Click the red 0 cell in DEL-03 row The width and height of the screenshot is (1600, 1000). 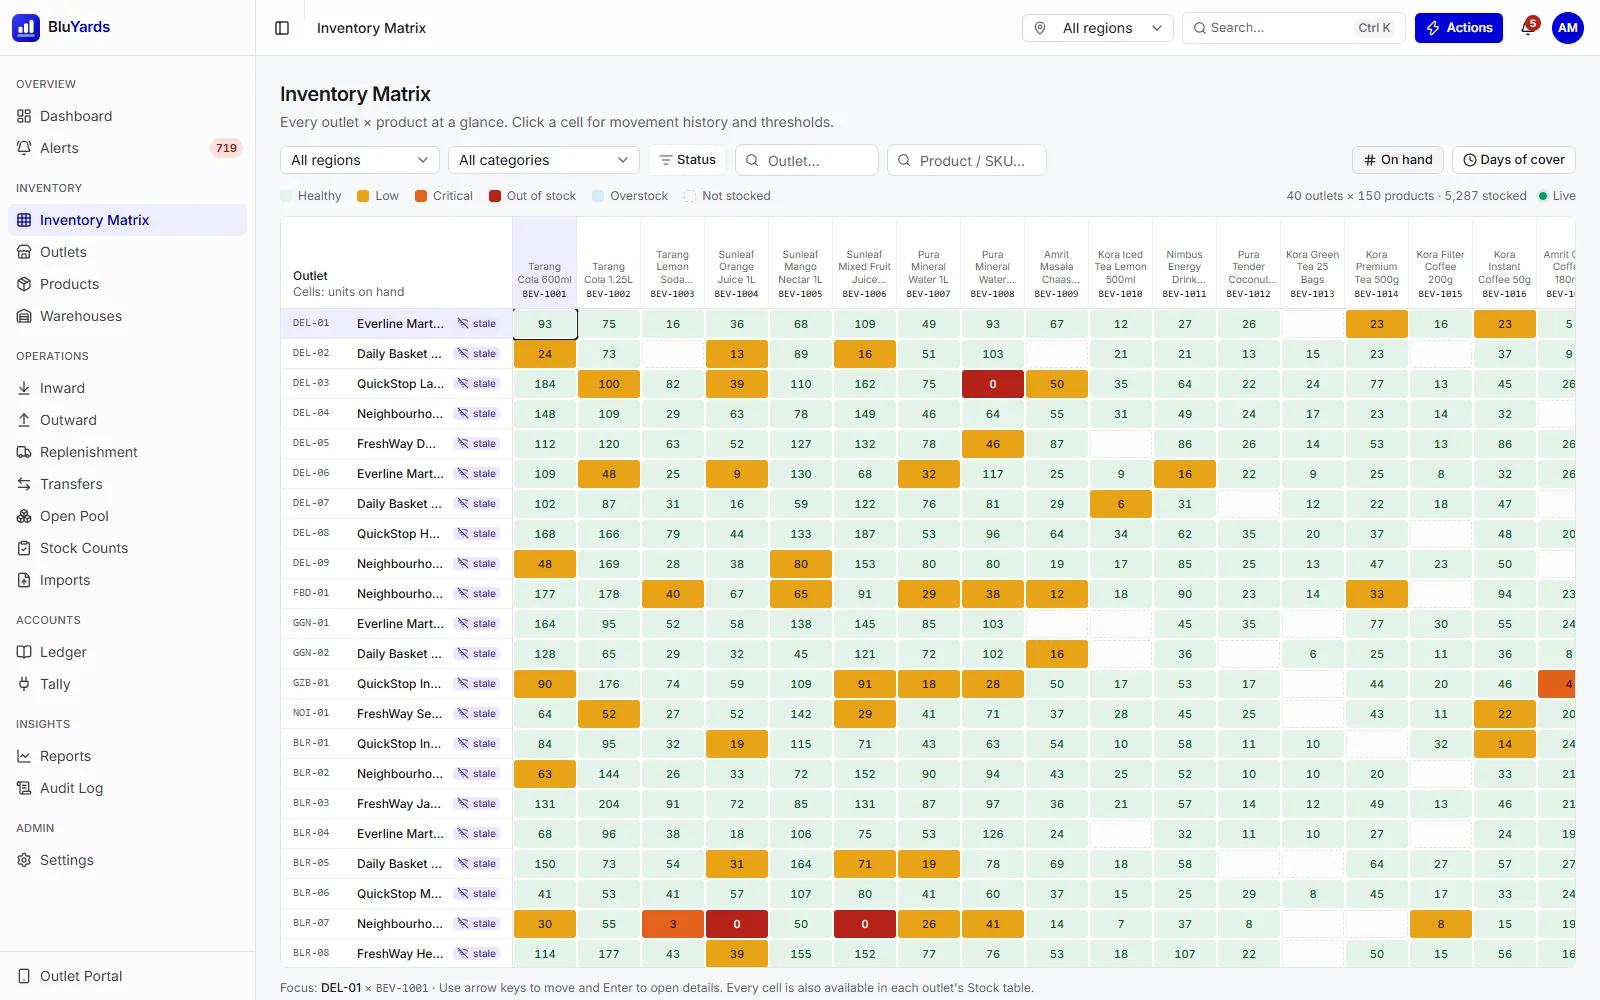pyautogui.click(x=993, y=384)
